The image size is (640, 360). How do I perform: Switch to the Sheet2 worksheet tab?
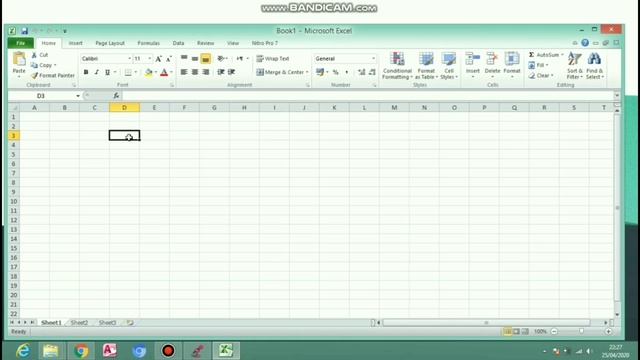pyautogui.click(x=79, y=322)
